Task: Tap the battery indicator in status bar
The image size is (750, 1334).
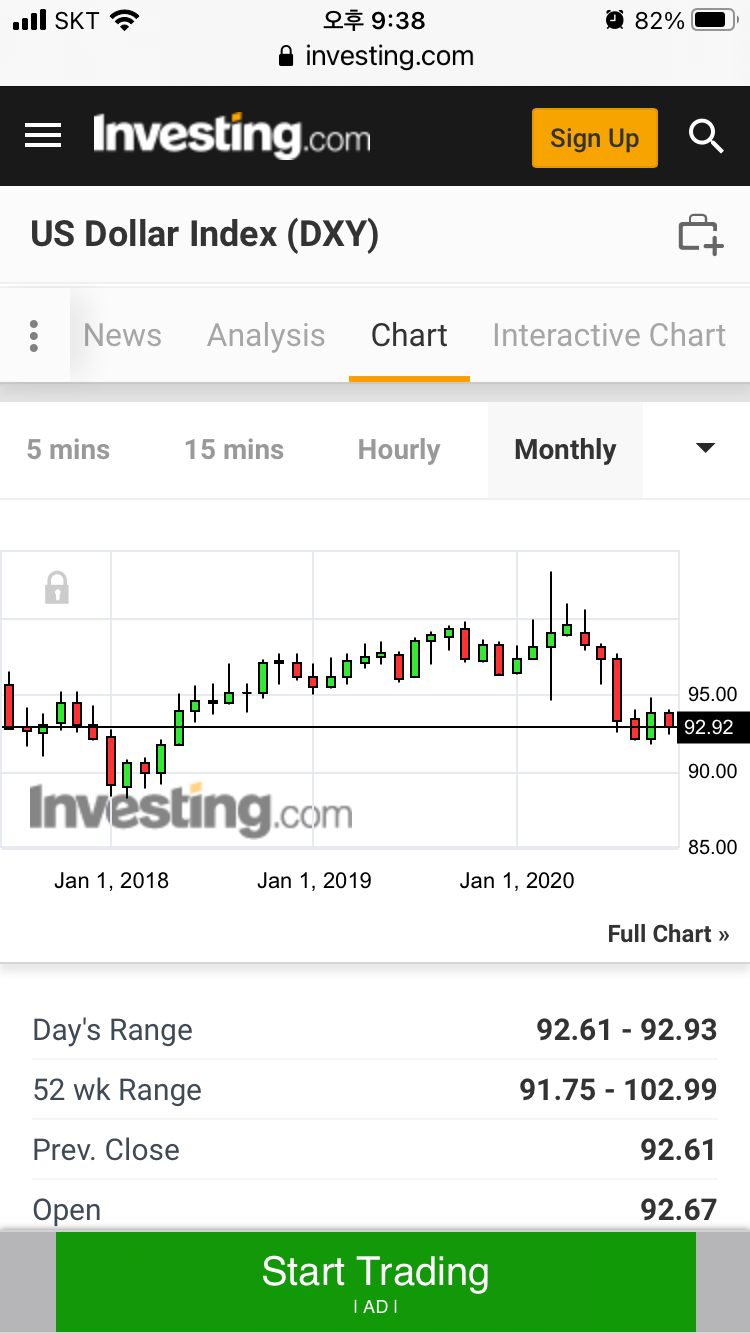Action: (x=714, y=20)
